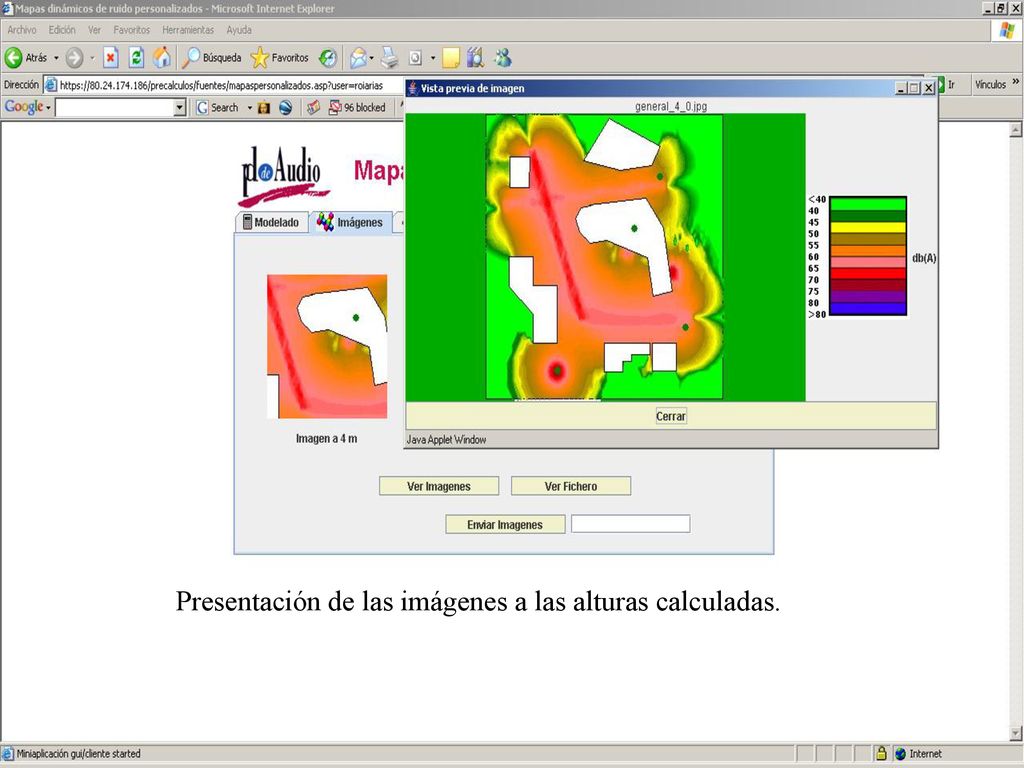Screen dimensions: 1024x768
Task: Open the Ver menu
Action: tap(95, 30)
